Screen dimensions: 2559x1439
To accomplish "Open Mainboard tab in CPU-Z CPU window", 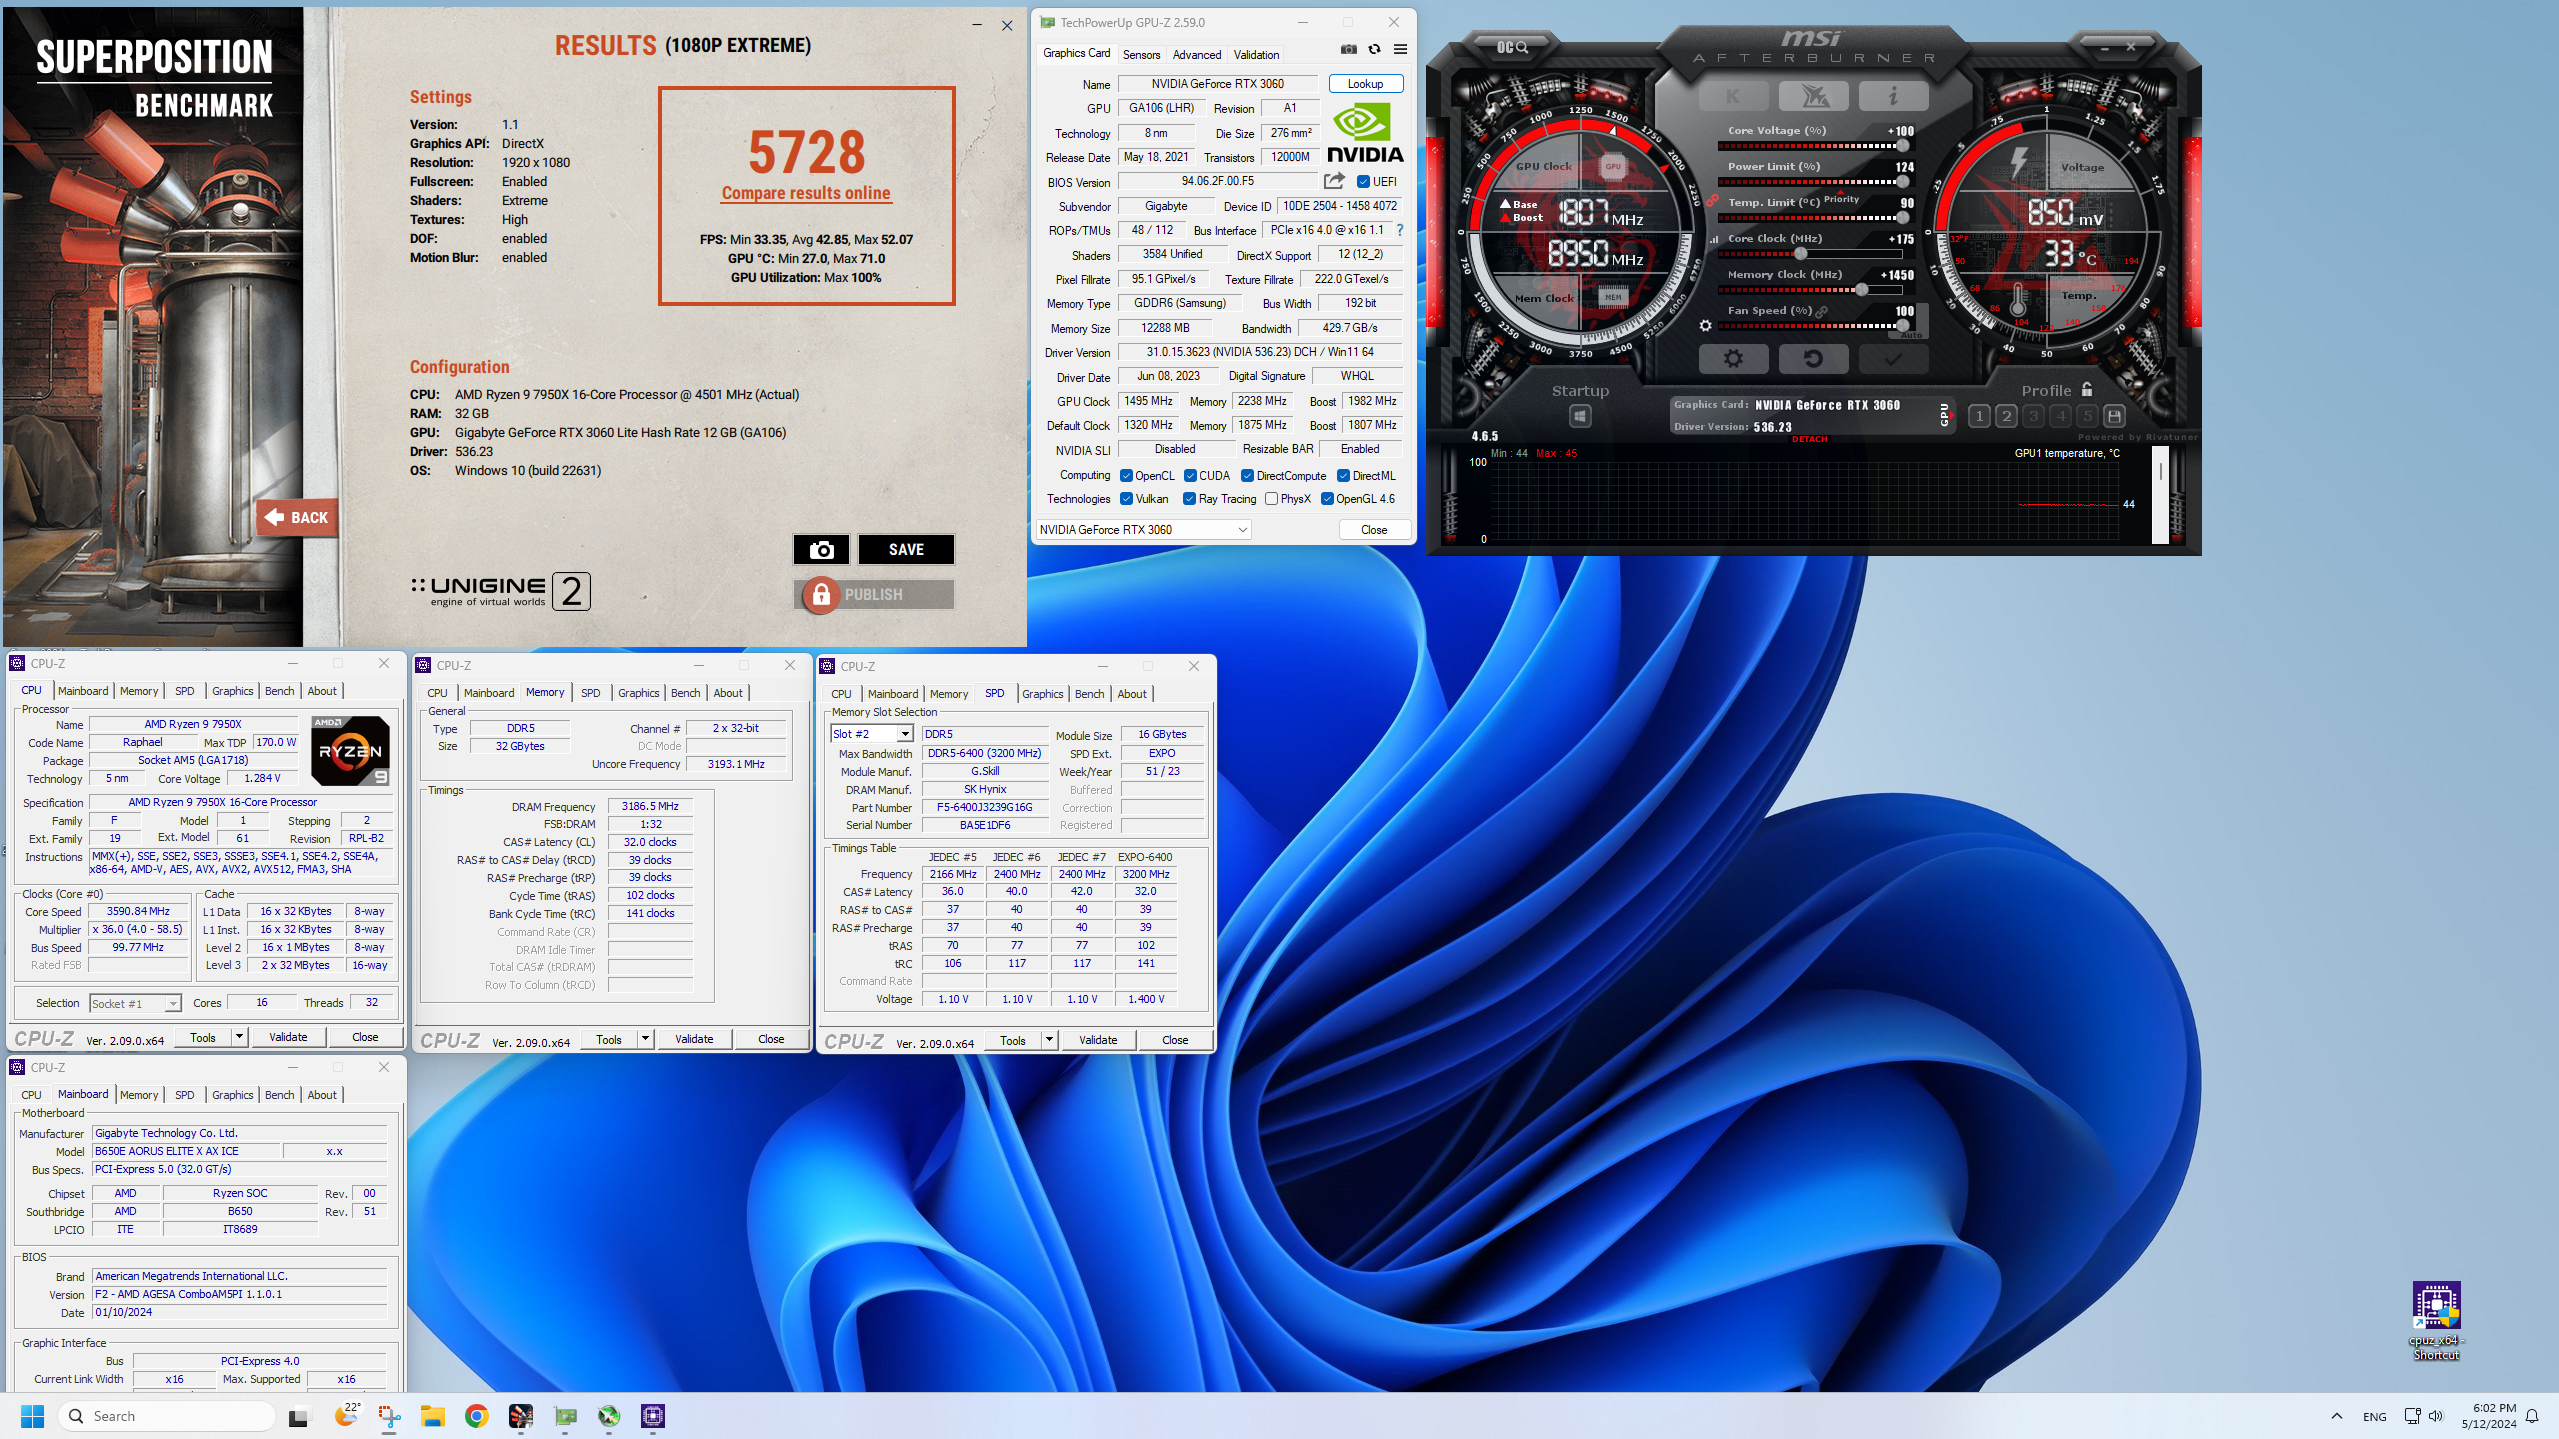I will coord(82,690).
